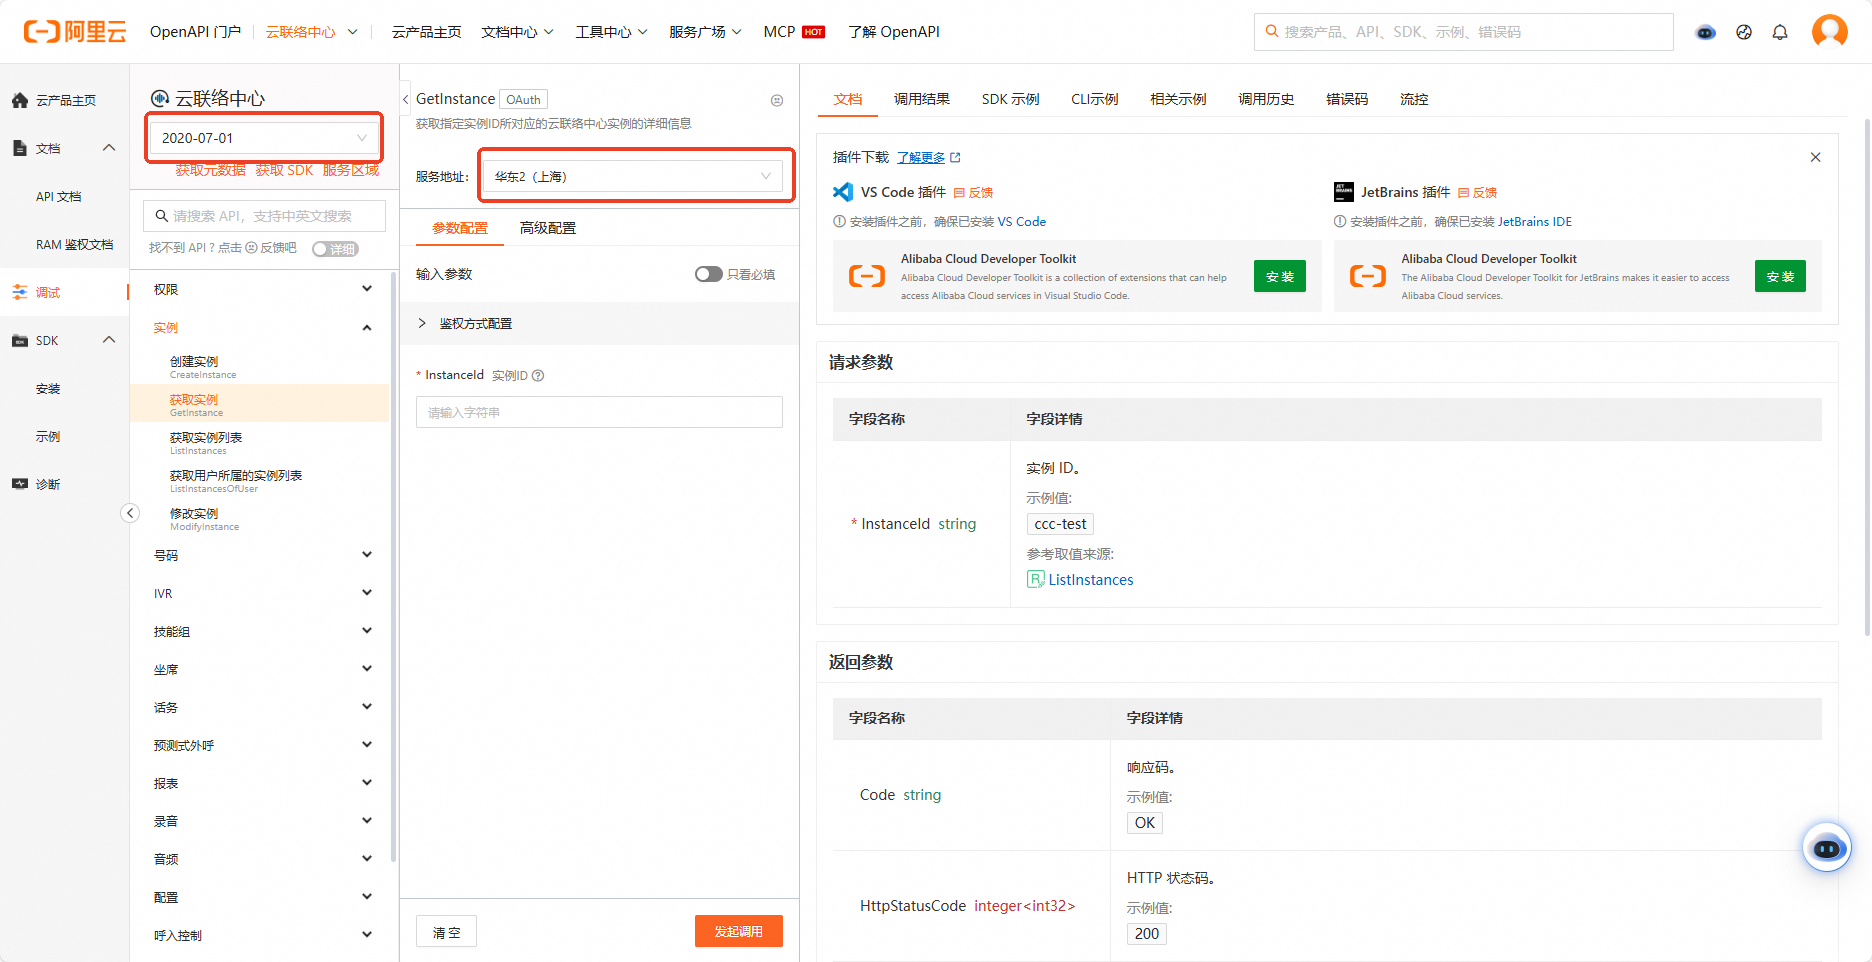Click the Alibaba Cloud logo
1872x962 pixels.
75,32
